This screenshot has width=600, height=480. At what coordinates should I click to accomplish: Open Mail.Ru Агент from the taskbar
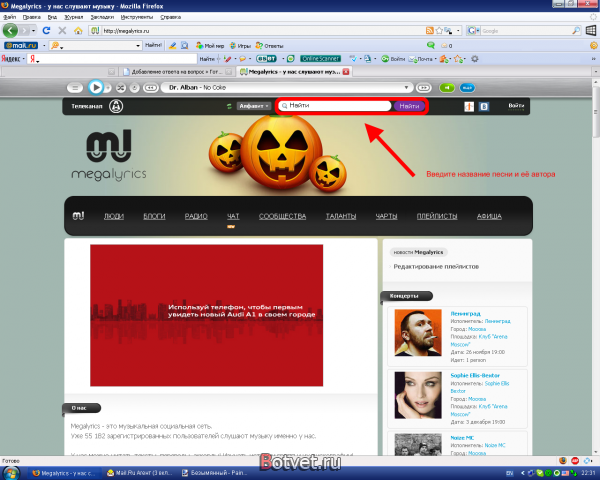[140, 473]
